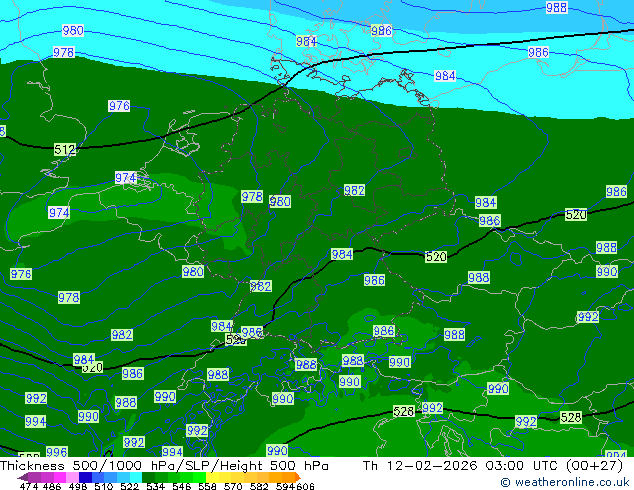Click the black 512 height contour label
Viewport: 634px width, 490px height.
(x=65, y=150)
